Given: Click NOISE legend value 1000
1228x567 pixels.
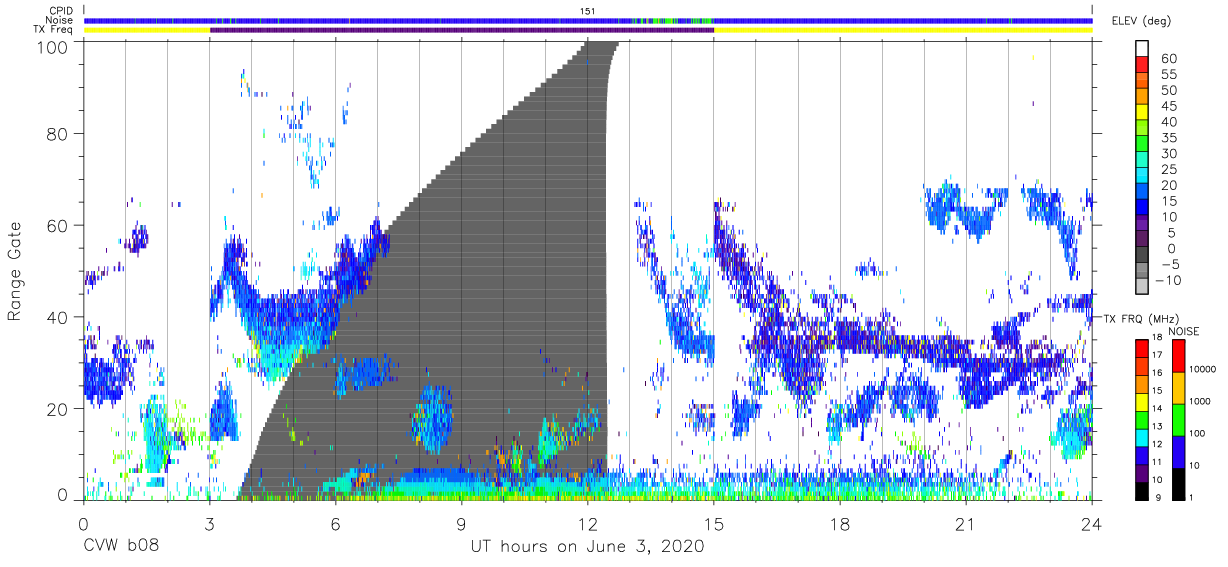Looking at the screenshot, I should 1200,401.
